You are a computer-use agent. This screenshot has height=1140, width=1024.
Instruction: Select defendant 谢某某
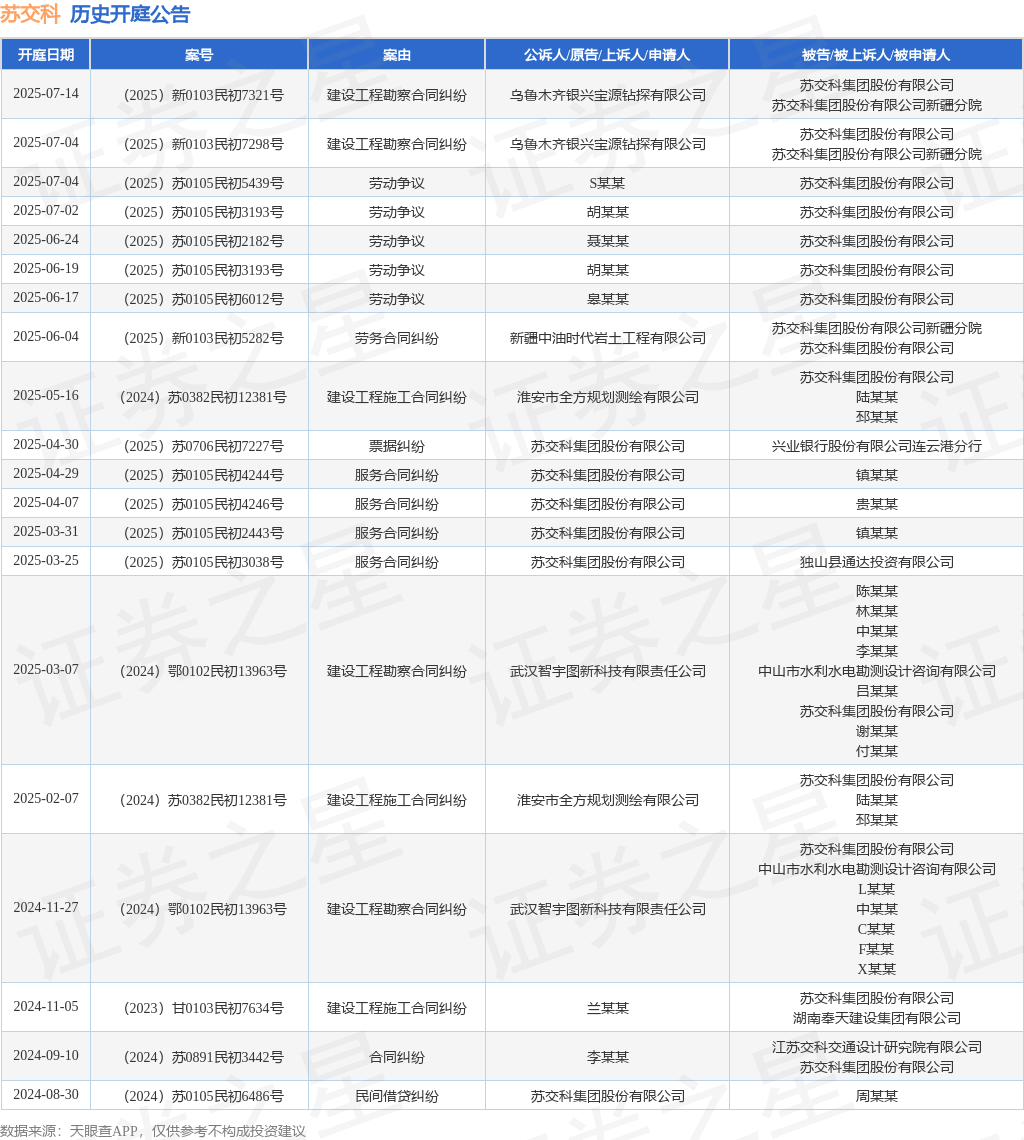(876, 731)
